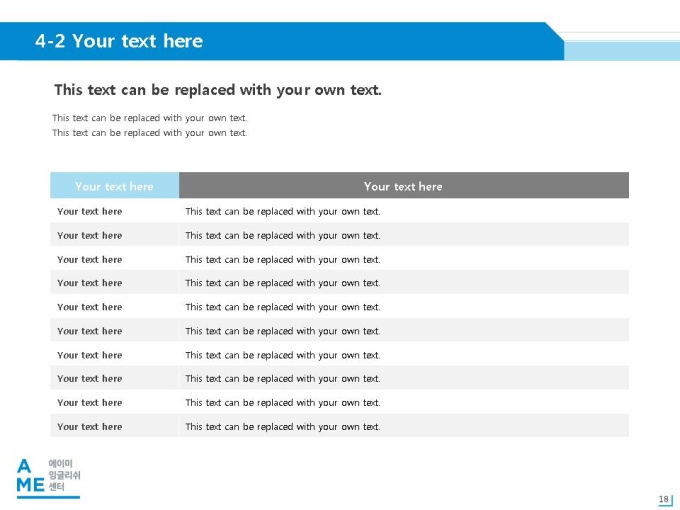Click the Korean text '에이미 잉글리쉬 센터'

64,475
